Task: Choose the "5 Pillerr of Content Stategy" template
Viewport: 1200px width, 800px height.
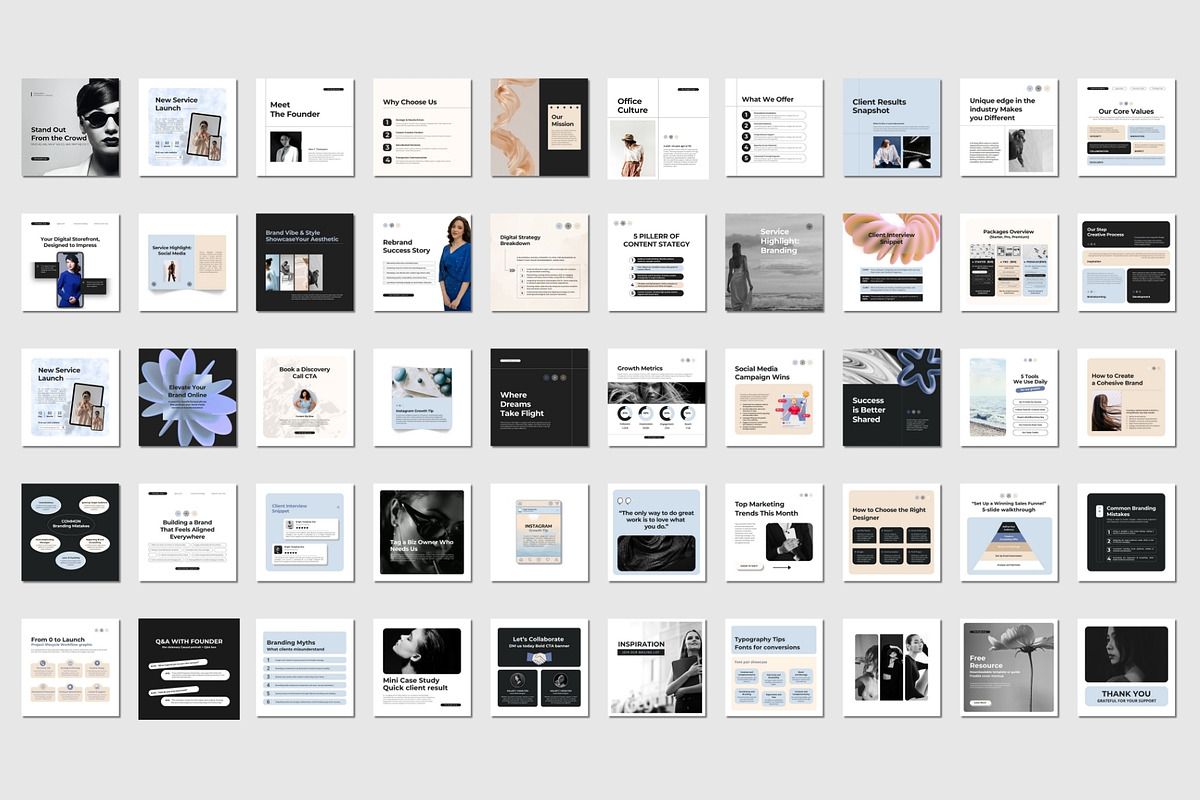Action: point(657,262)
